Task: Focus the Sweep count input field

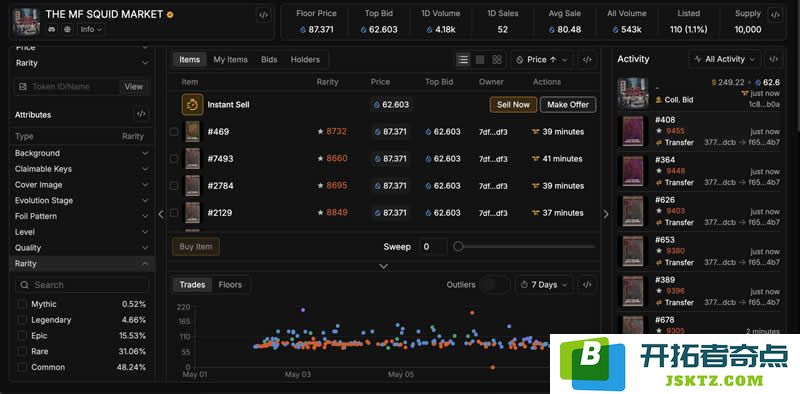Action: tap(433, 247)
